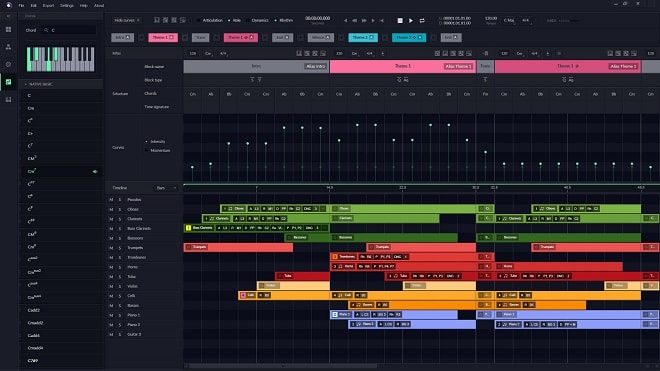The width and height of the screenshot is (660, 371).
Task: Select the active green chord panel sidebar icon
Action: pos(8,82)
